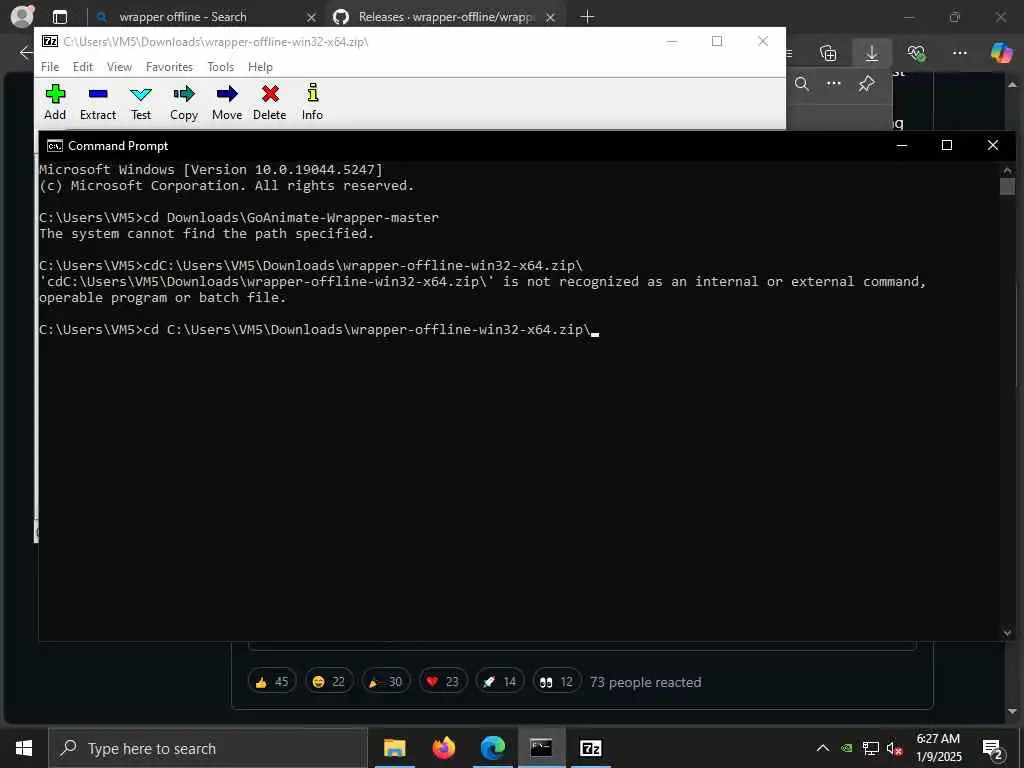Click the Command Prompt title bar icon
This screenshot has height=768, width=1024.
55,146
